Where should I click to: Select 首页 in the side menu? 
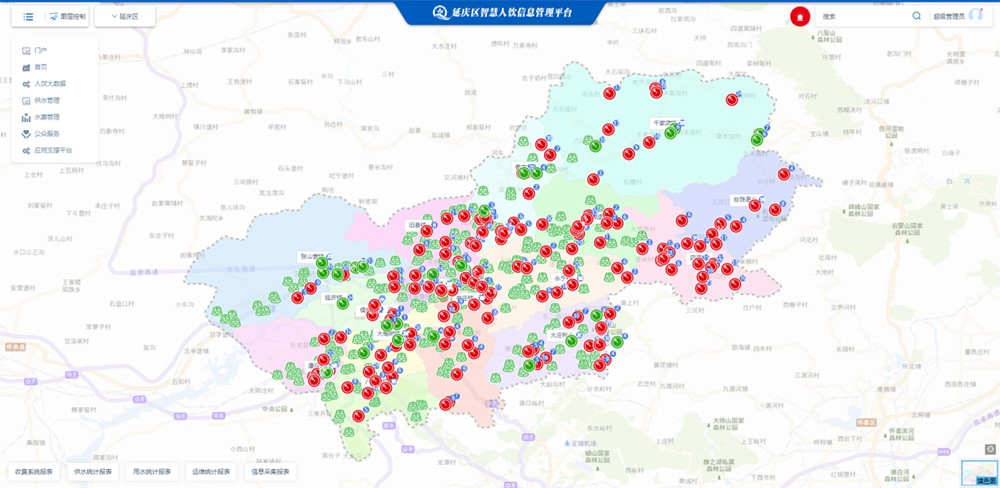[x=41, y=66]
